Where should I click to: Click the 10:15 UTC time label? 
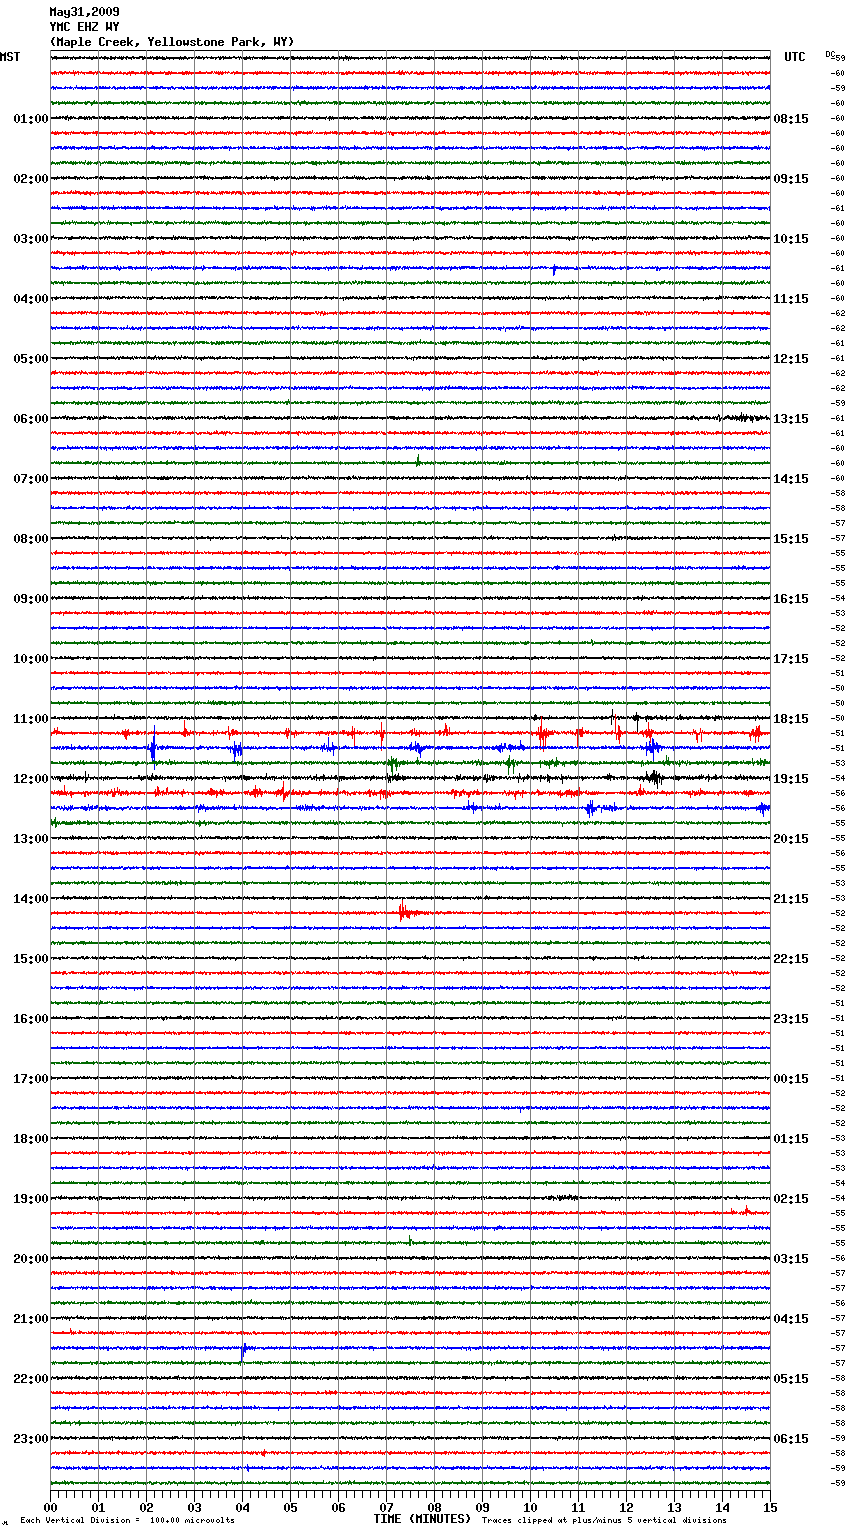click(x=791, y=239)
